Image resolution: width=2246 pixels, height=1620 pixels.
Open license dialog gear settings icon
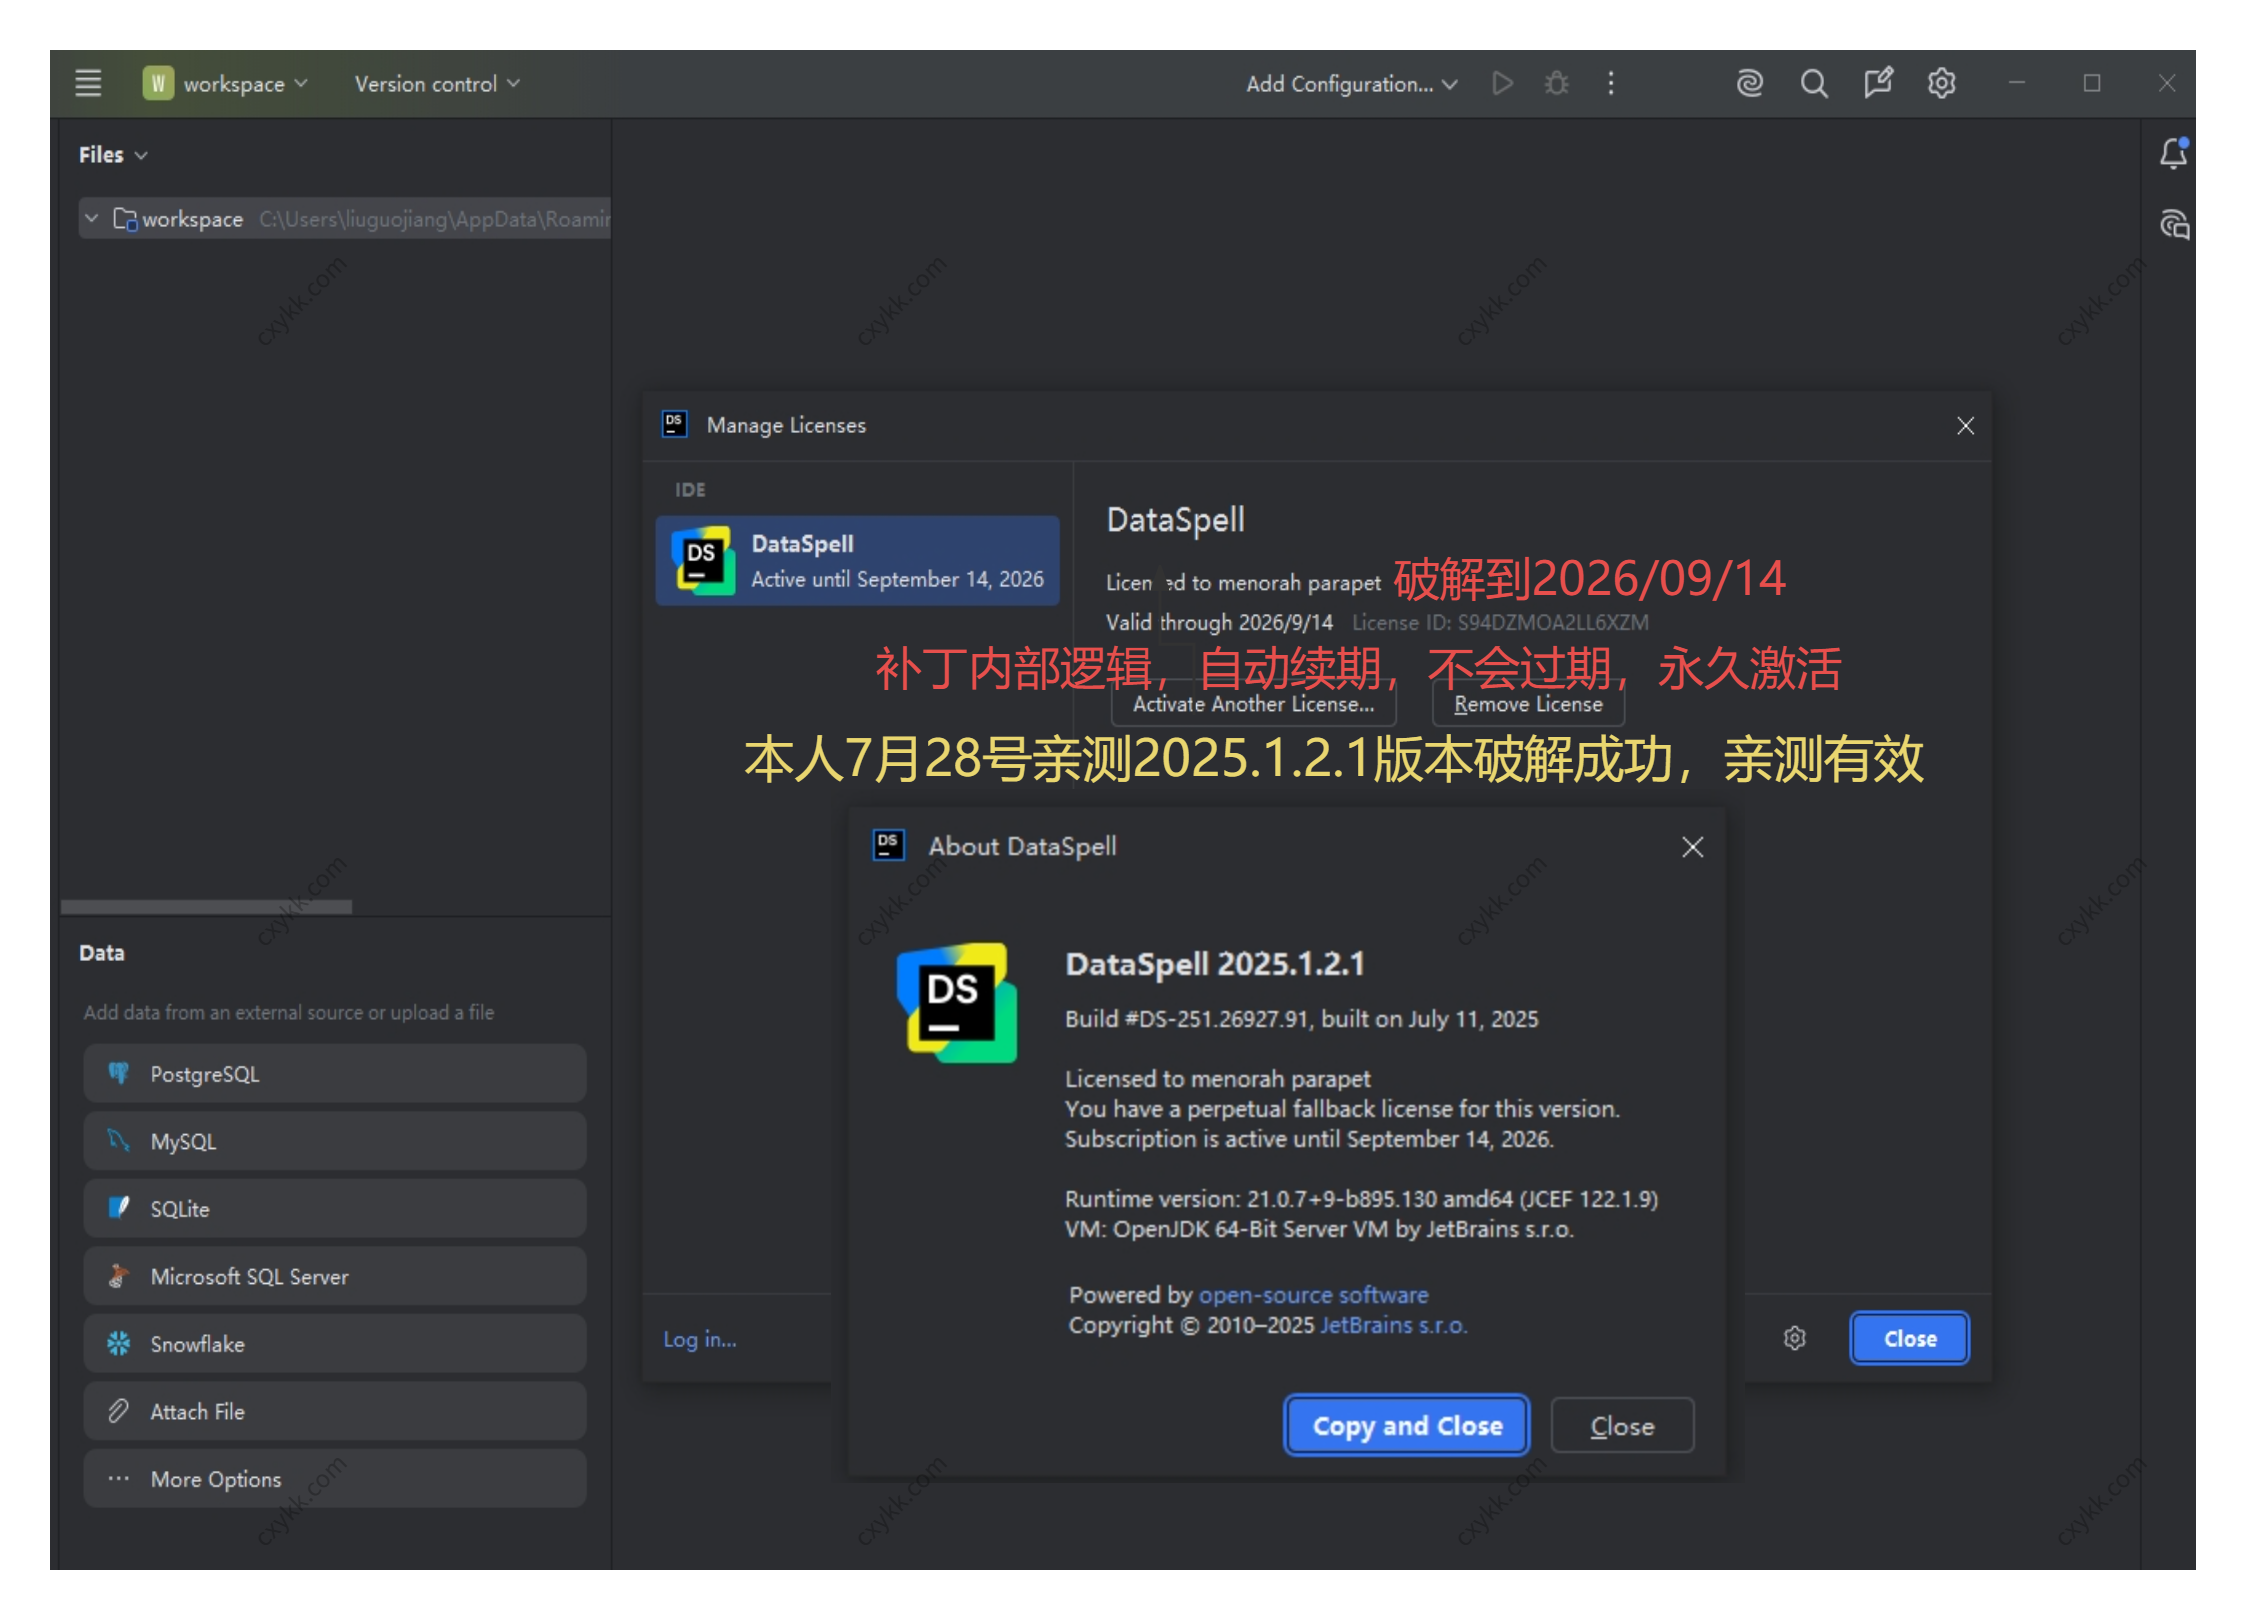1795,1338
